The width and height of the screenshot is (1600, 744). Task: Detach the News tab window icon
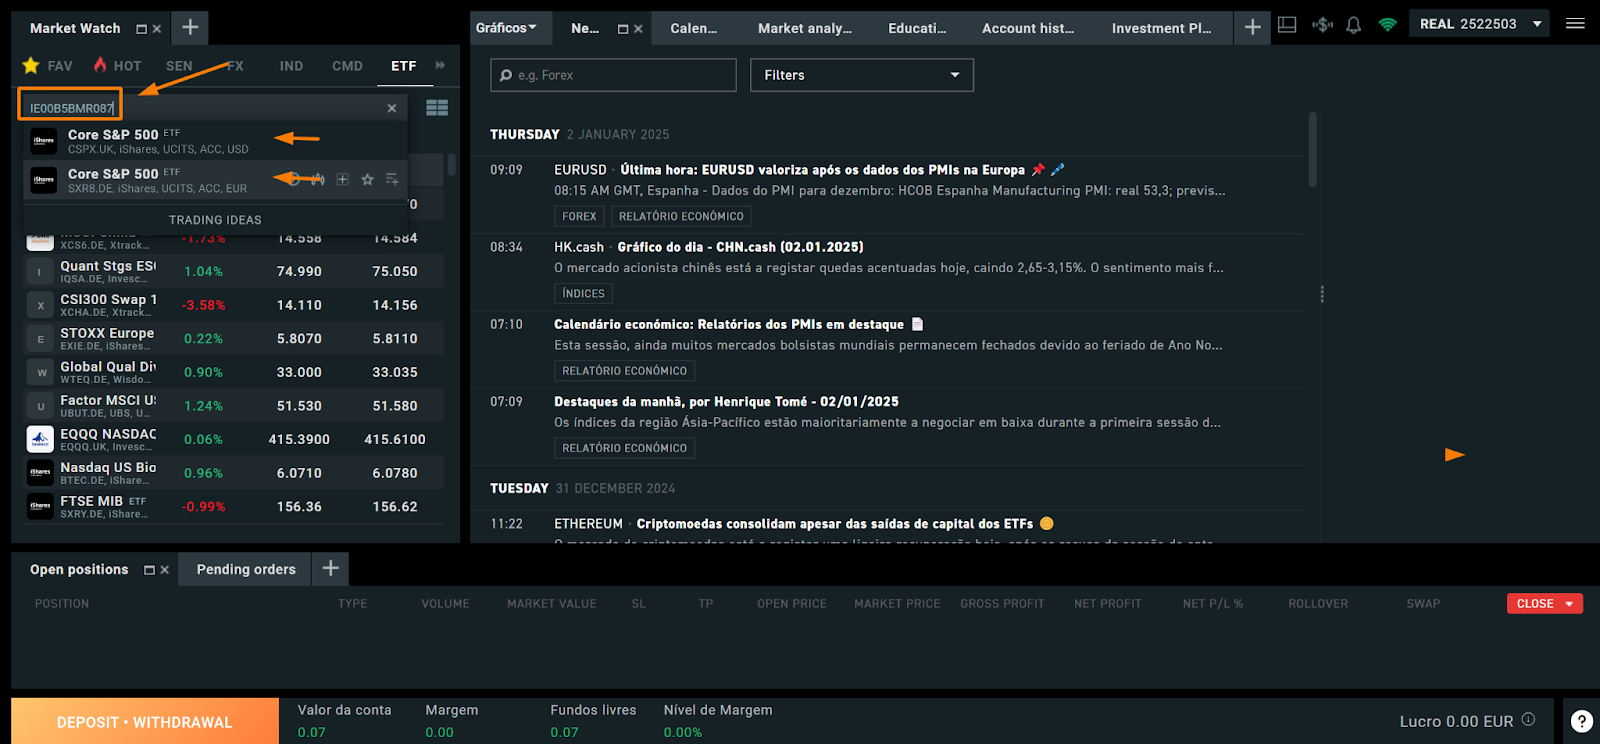pos(623,29)
